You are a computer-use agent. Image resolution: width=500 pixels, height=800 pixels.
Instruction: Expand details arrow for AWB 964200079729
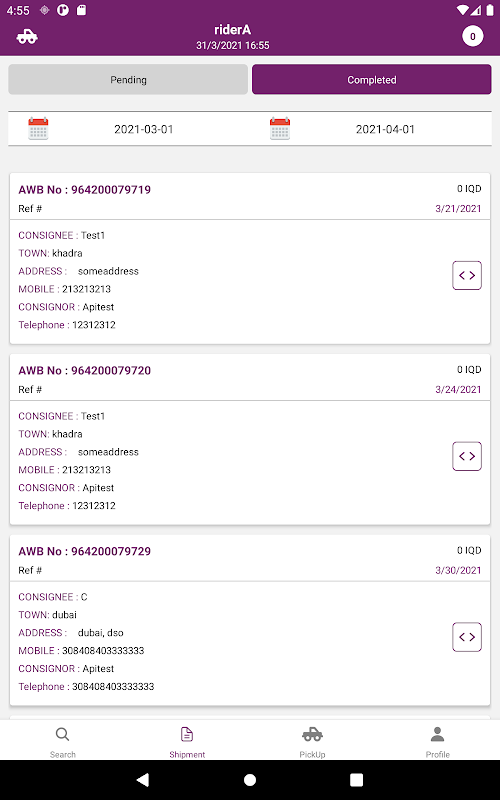pyautogui.click(x=467, y=637)
